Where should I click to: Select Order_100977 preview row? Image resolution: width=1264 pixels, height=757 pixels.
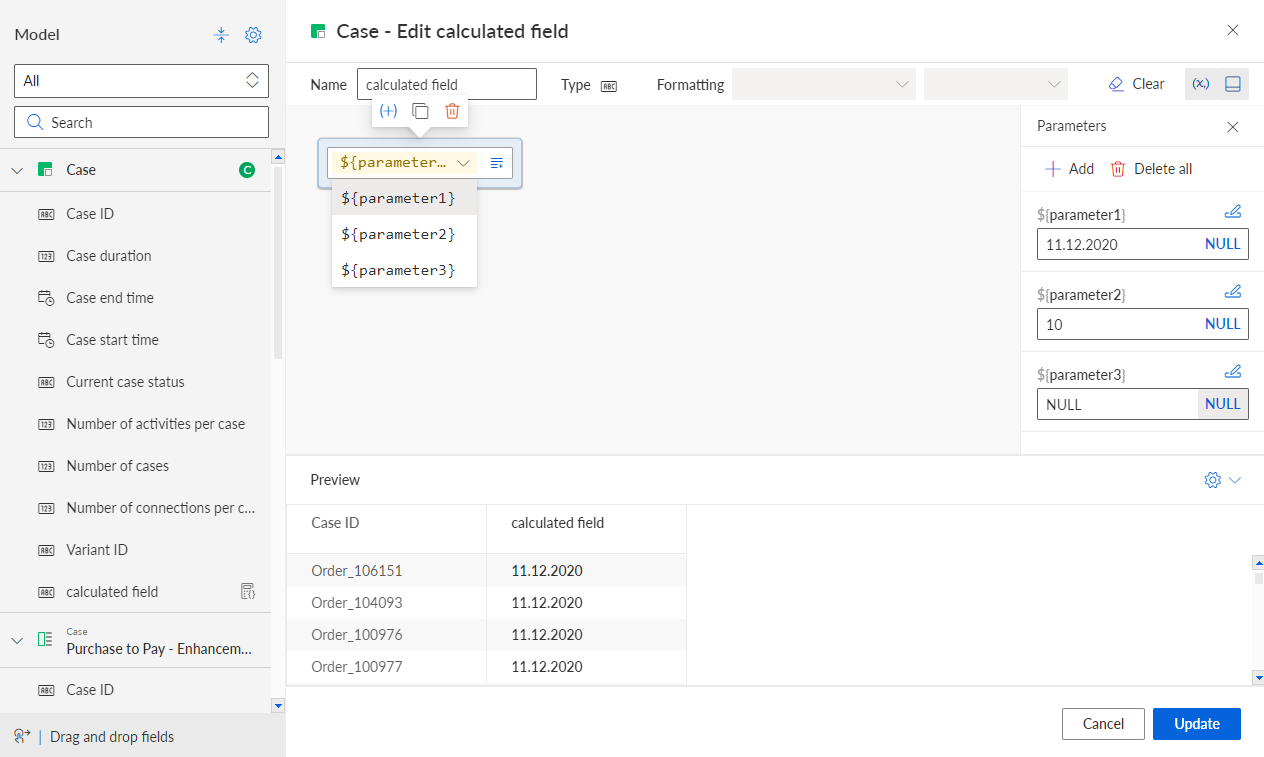pyautogui.click(x=486, y=667)
